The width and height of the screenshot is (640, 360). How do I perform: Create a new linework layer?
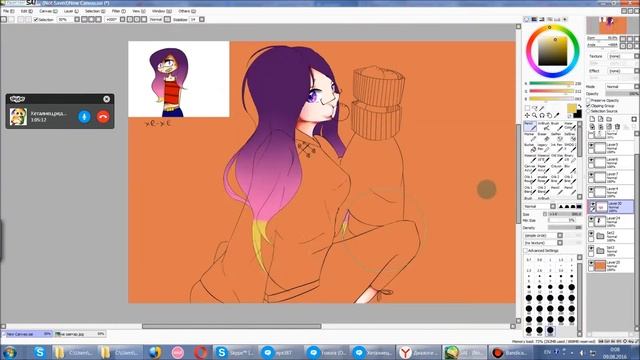click(x=600, y=119)
